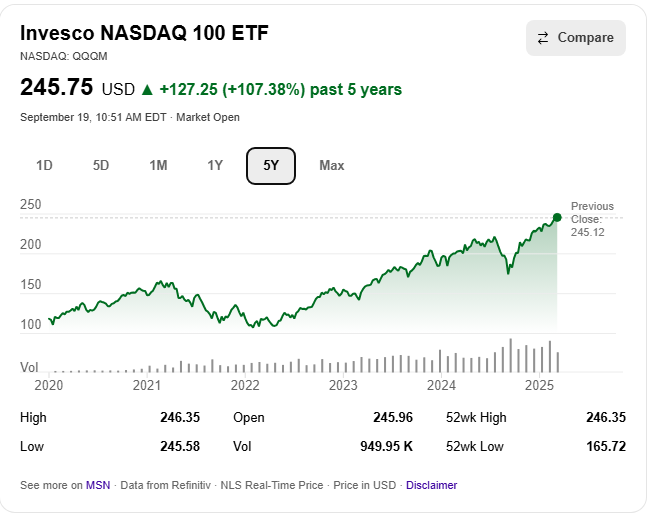Click the 2025 marker on the time axis
The height and width of the screenshot is (513, 660).
[x=539, y=385]
